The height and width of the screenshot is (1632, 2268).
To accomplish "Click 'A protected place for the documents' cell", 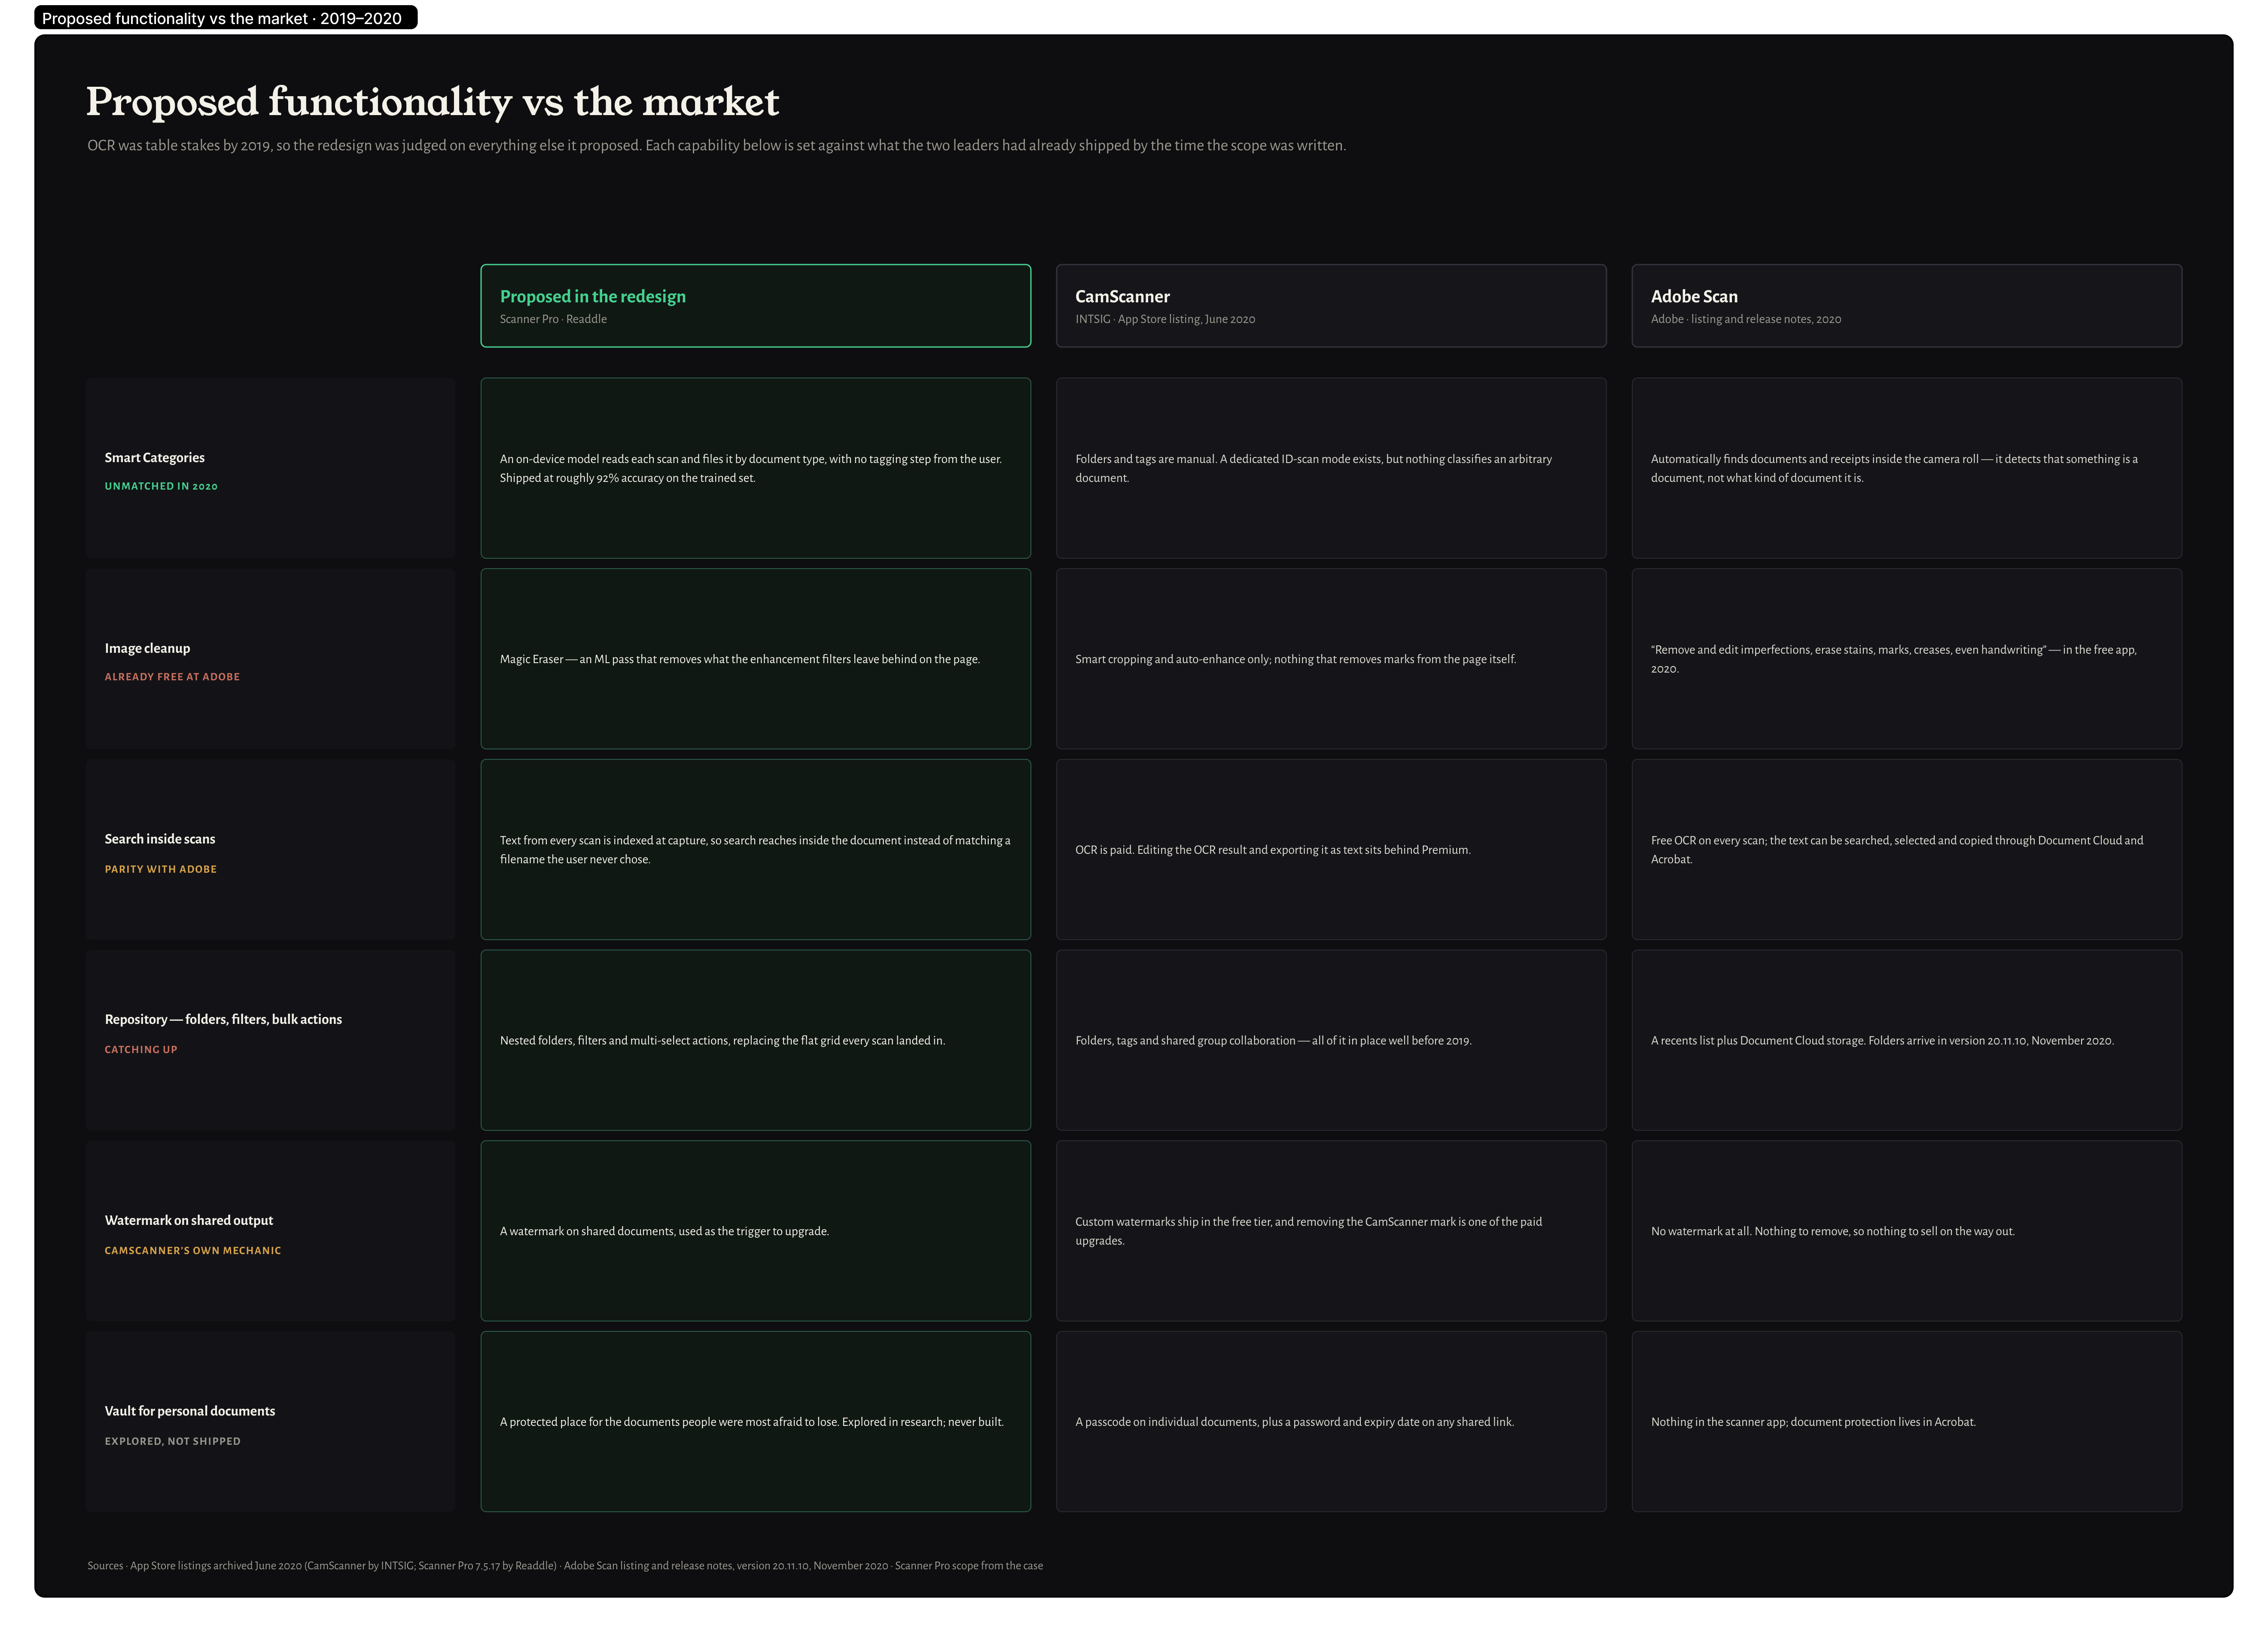I will (x=755, y=1421).
